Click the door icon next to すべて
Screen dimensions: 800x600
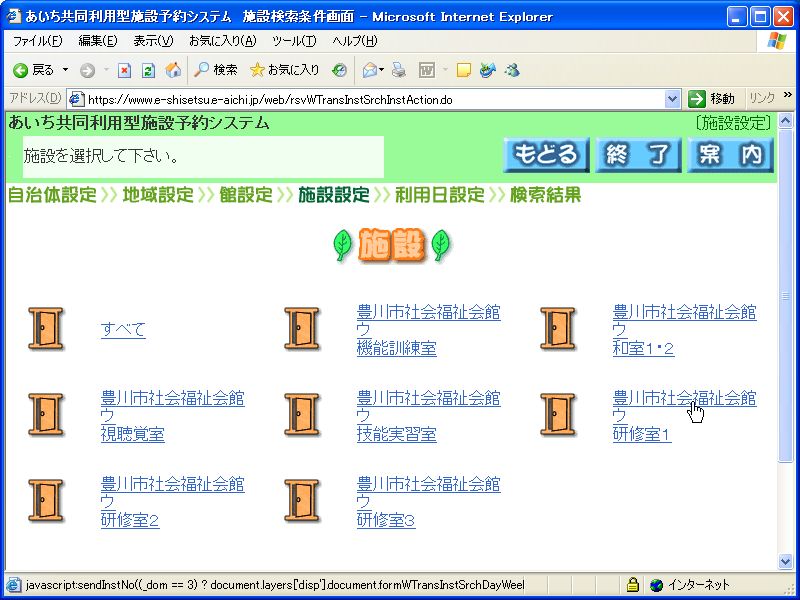tap(45, 329)
